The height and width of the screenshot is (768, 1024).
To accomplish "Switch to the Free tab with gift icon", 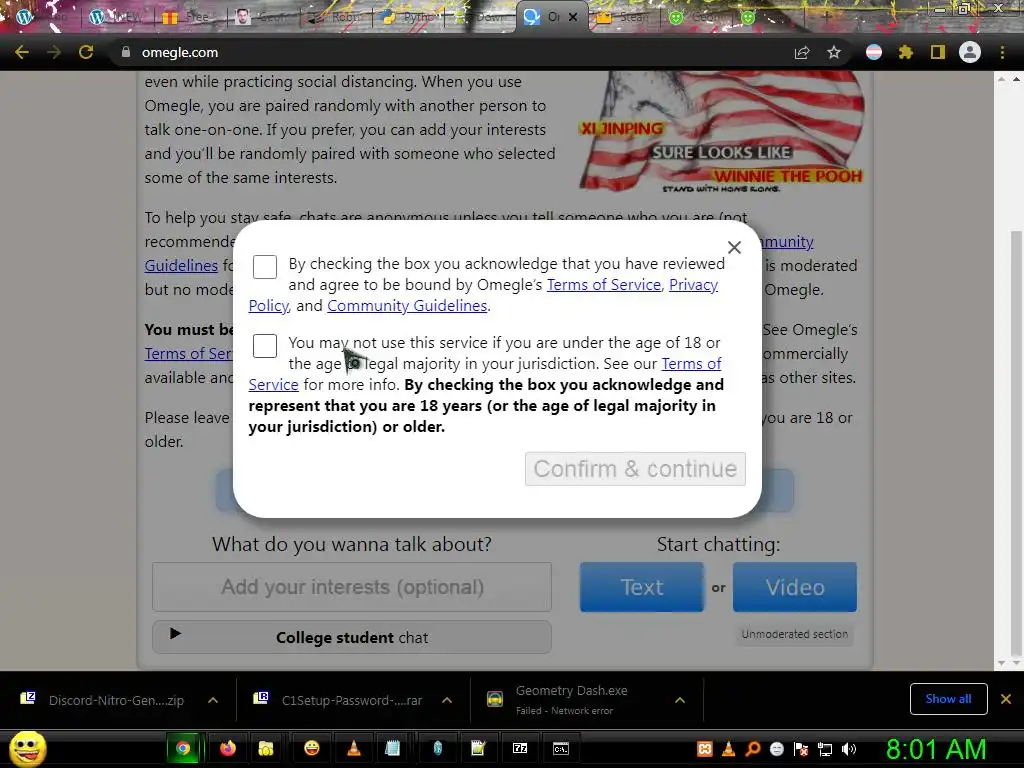I will coord(189,17).
